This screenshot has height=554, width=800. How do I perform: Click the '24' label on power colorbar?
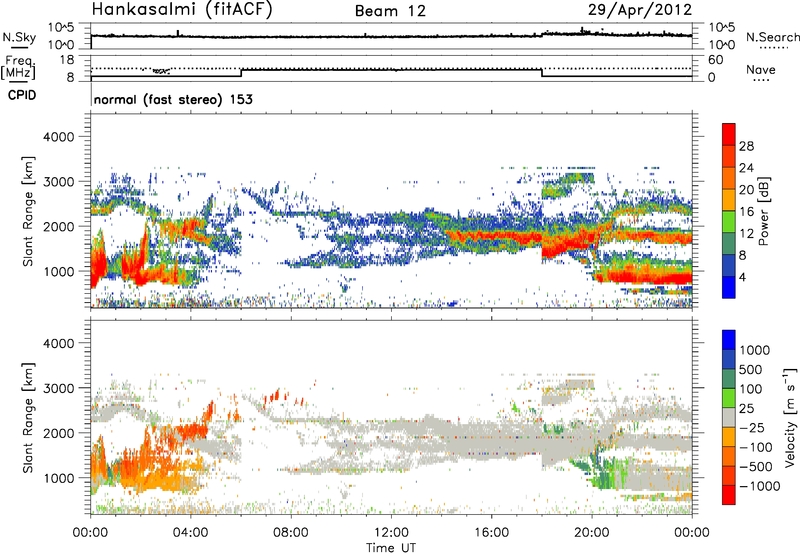(746, 168)
